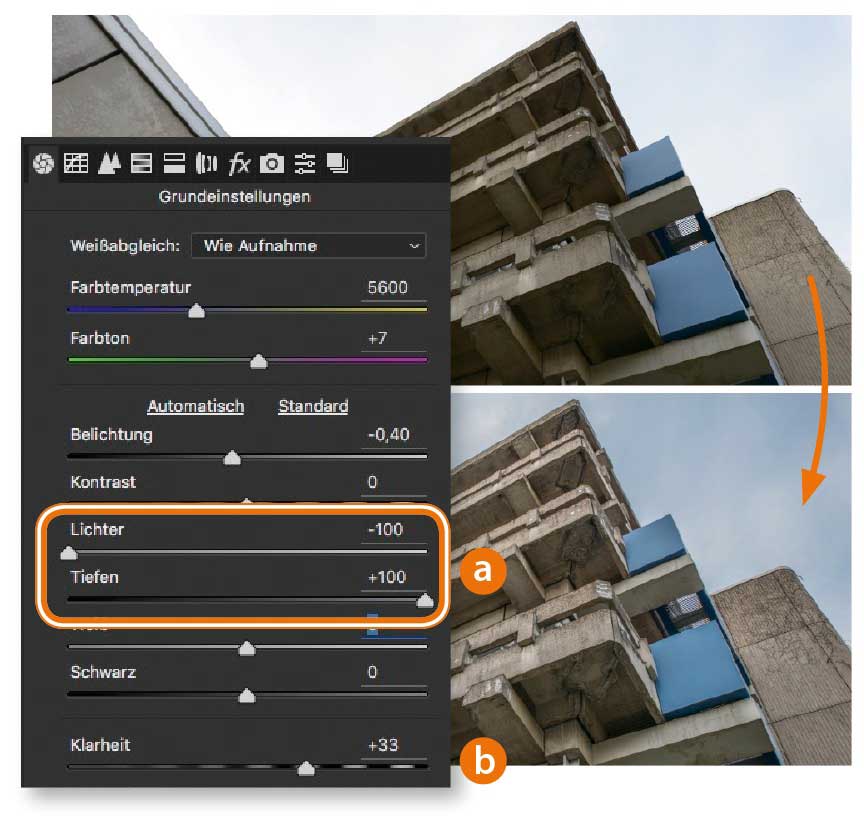Open the snapshots panel icon
The width and height of the screenshot is (864, 816).
point(337,163)
